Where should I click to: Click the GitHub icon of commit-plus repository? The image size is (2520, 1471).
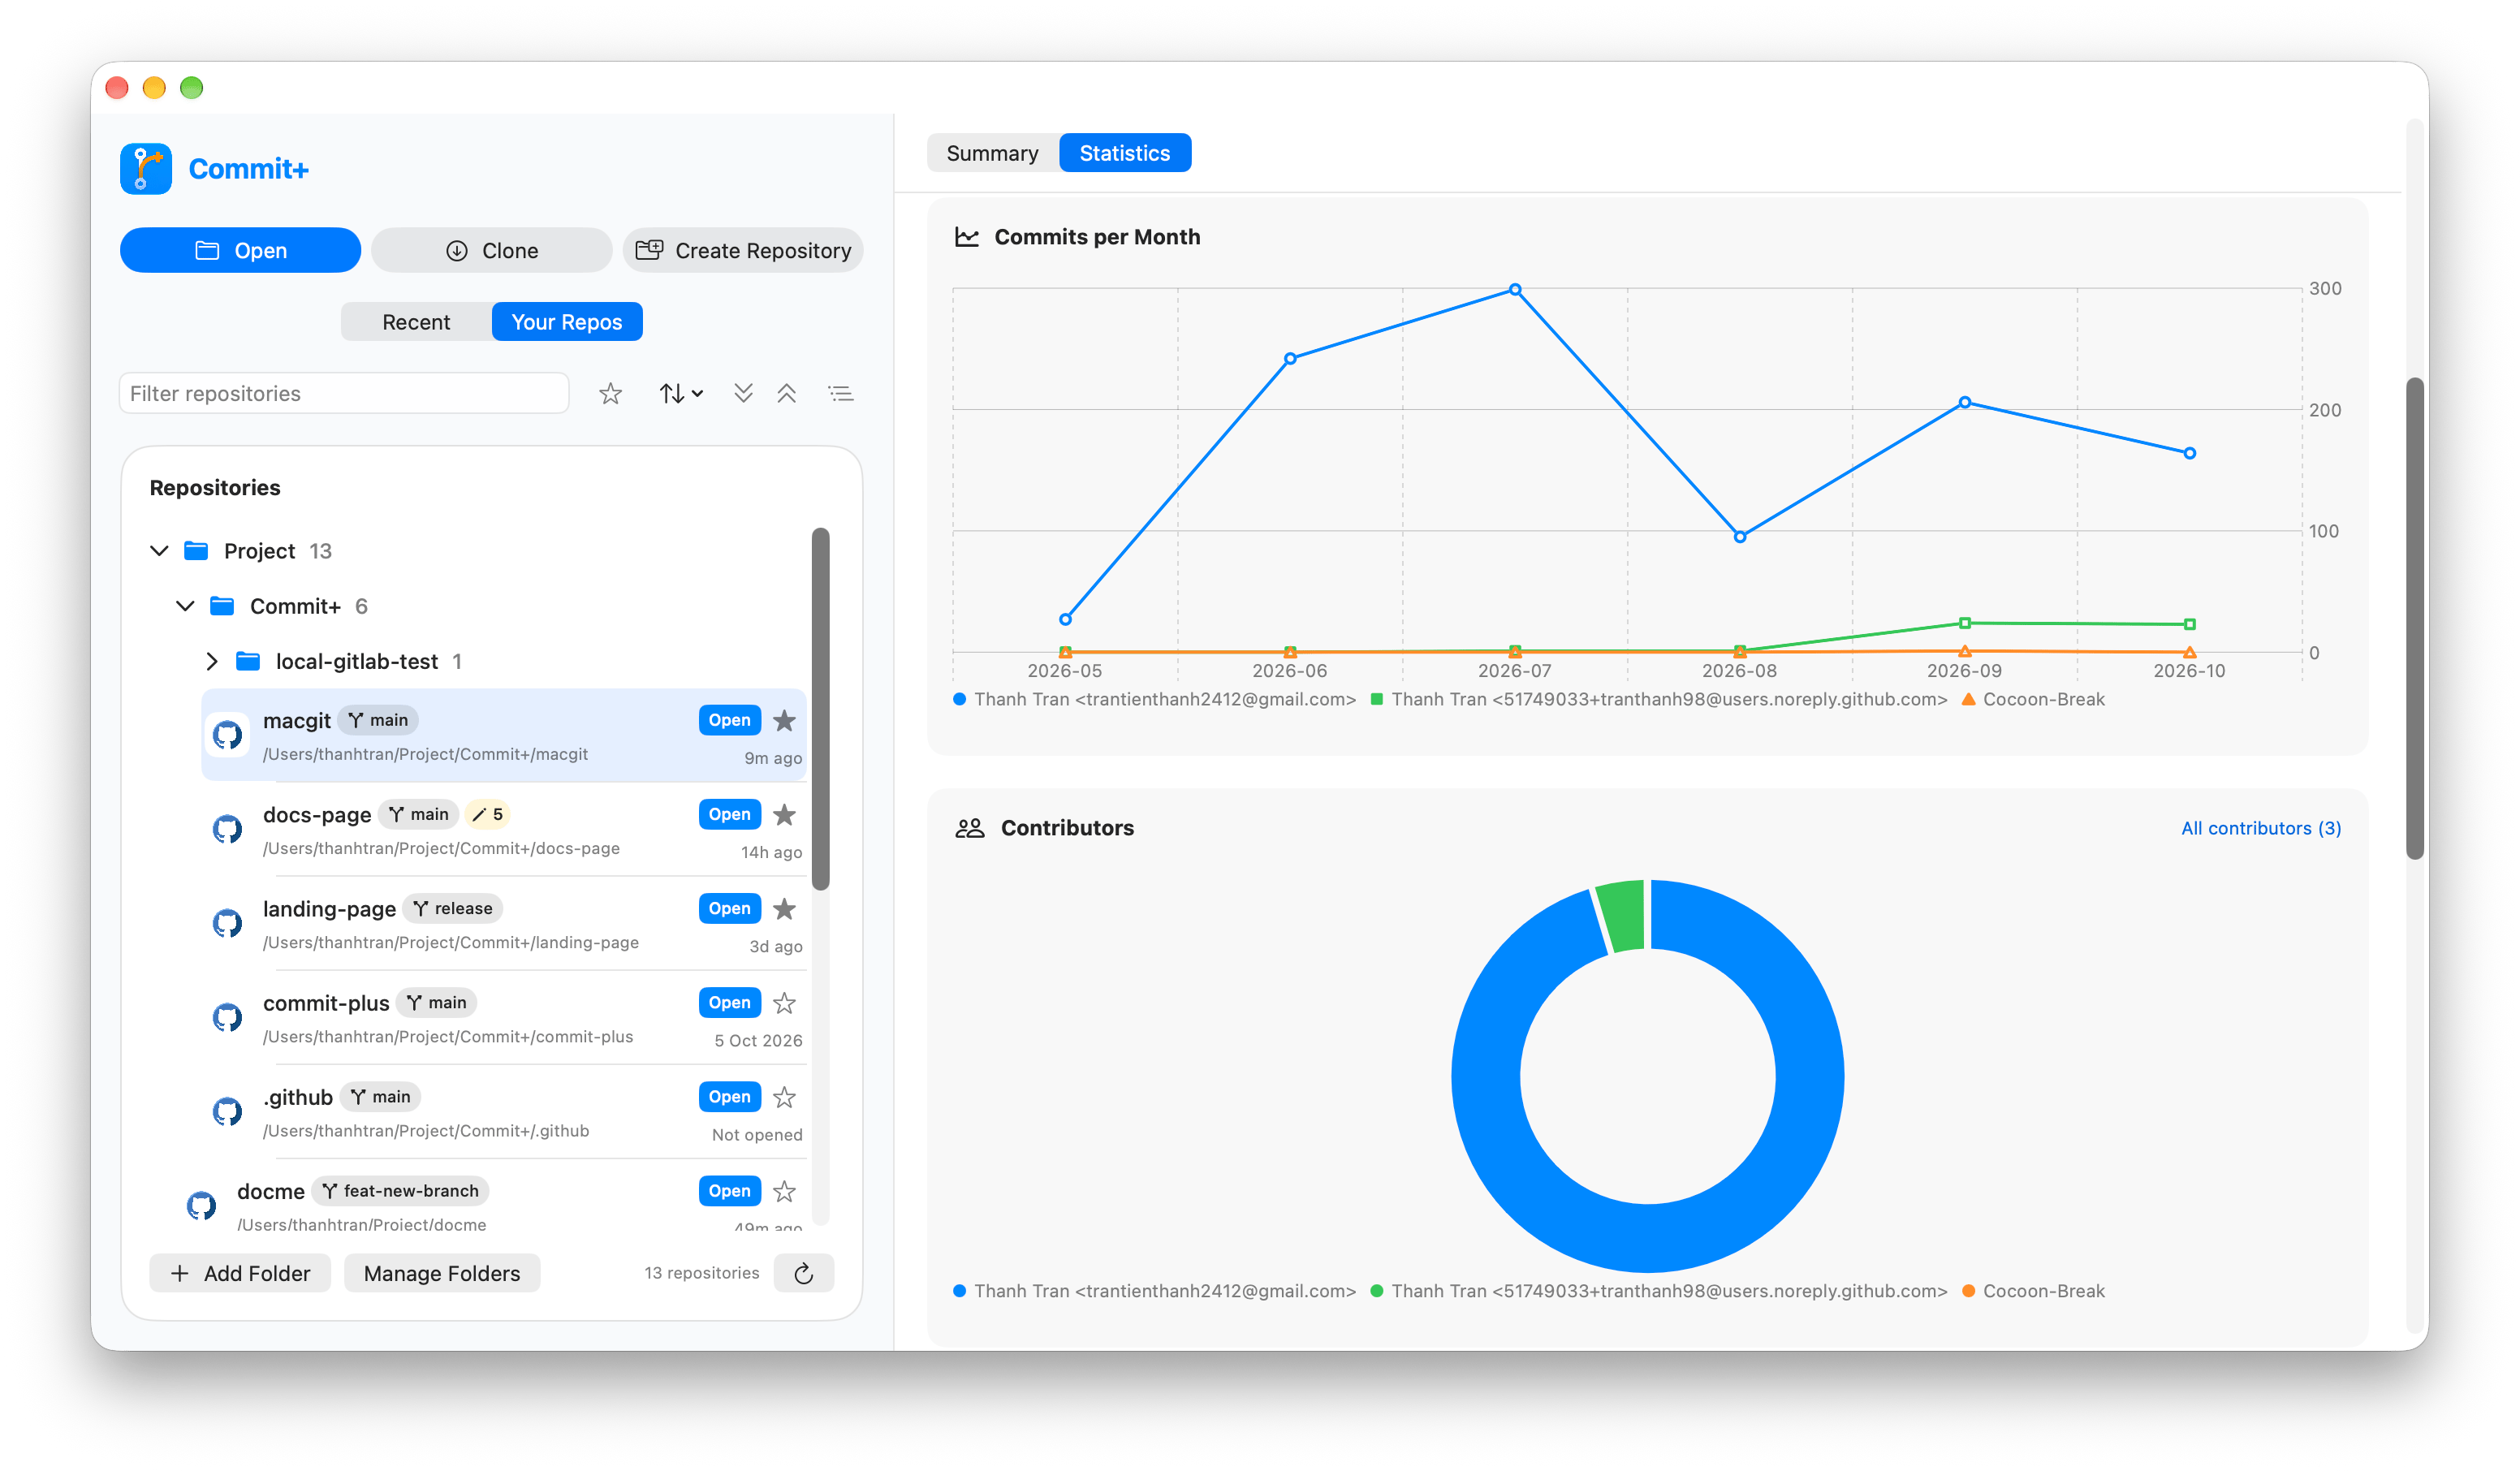point(228,1018)
